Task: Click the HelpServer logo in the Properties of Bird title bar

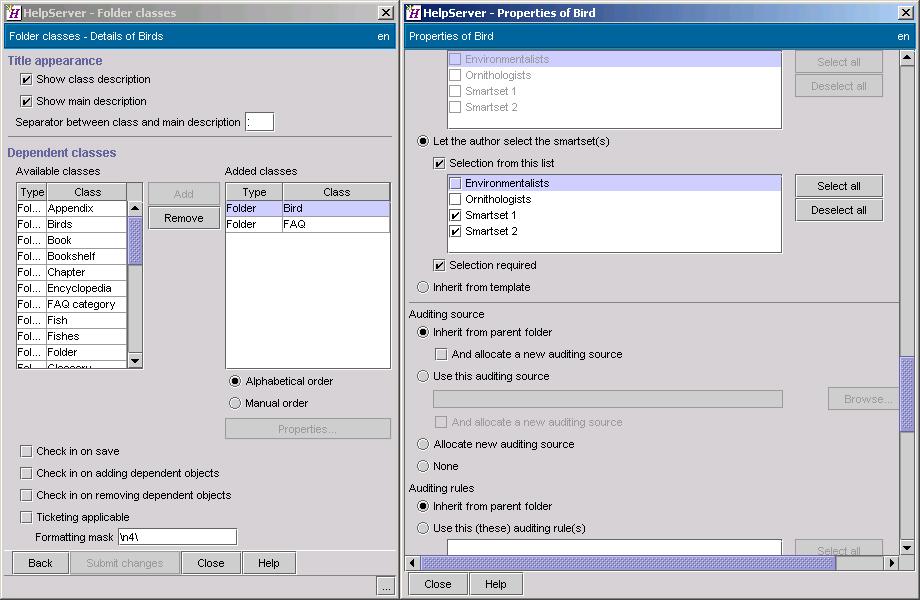Action: click(x=416, y=13)
